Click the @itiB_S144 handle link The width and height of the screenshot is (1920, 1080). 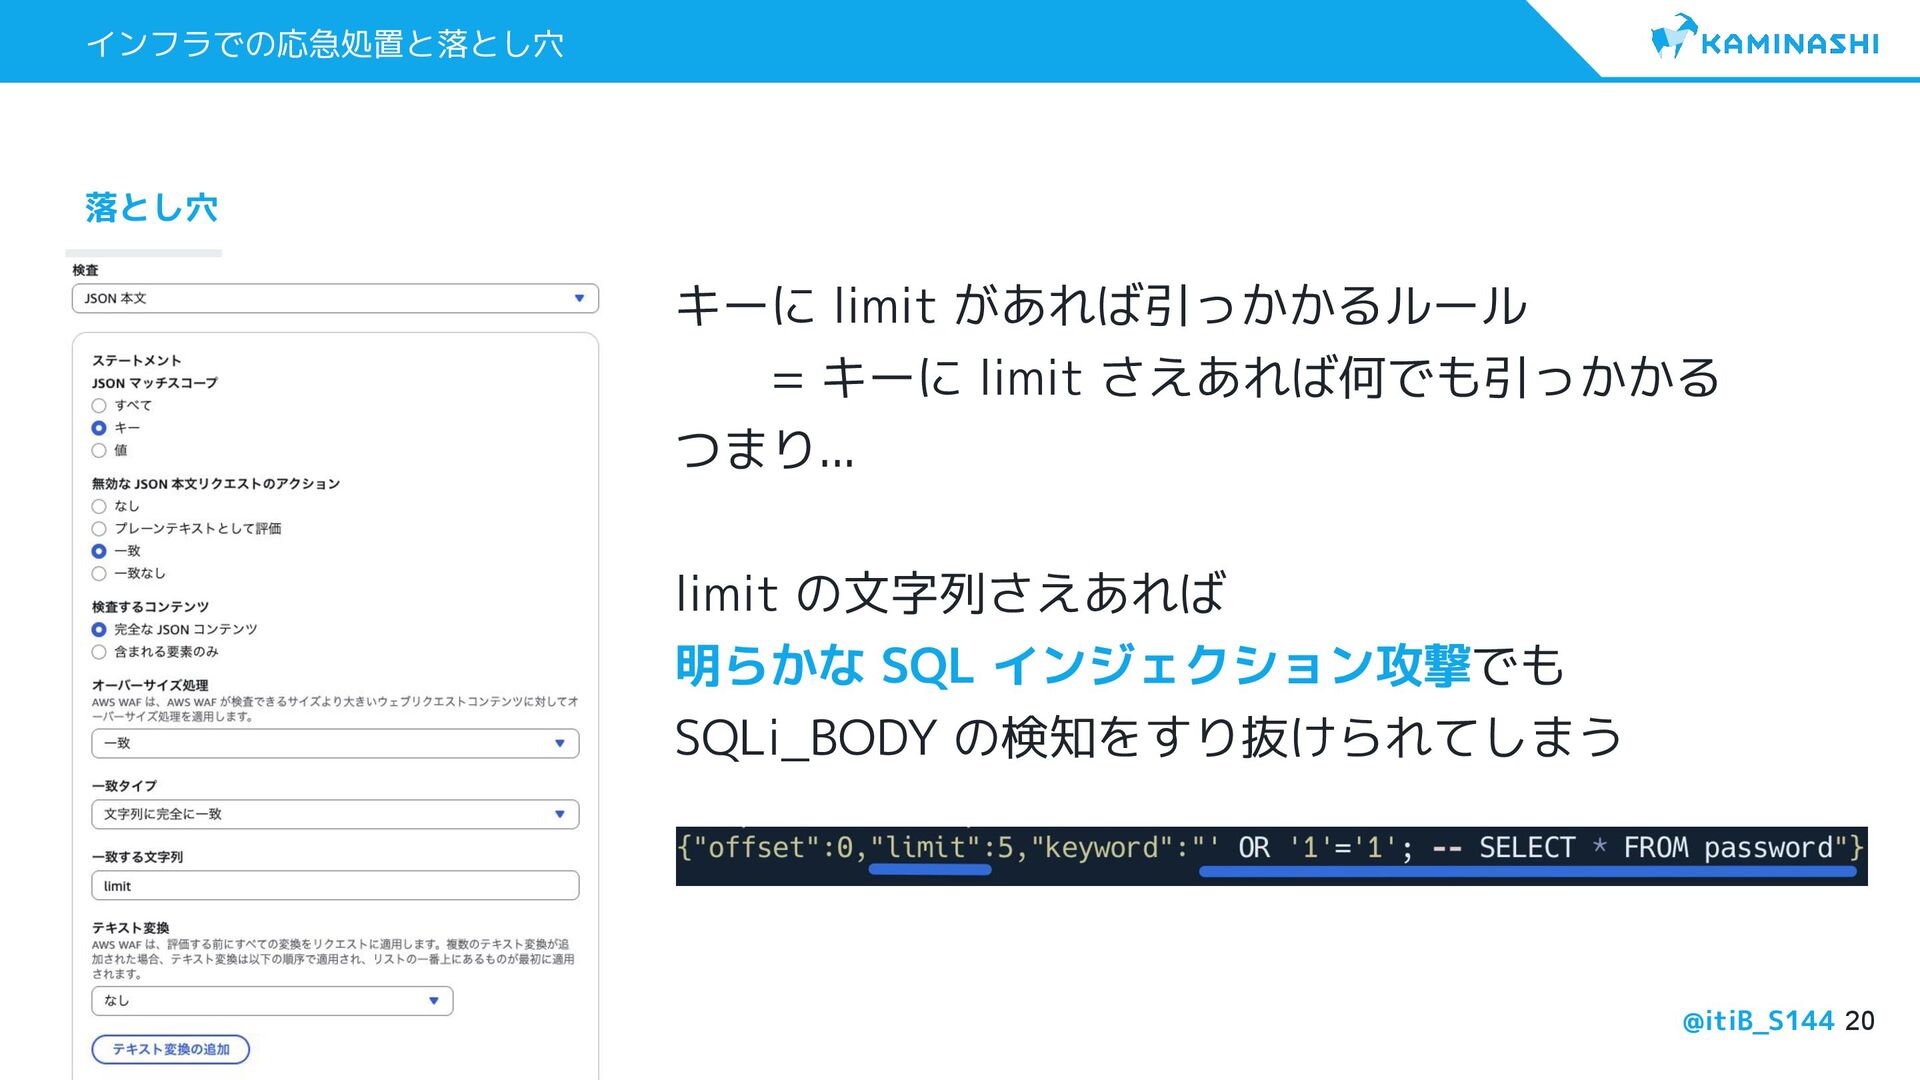[1757, 1020]
